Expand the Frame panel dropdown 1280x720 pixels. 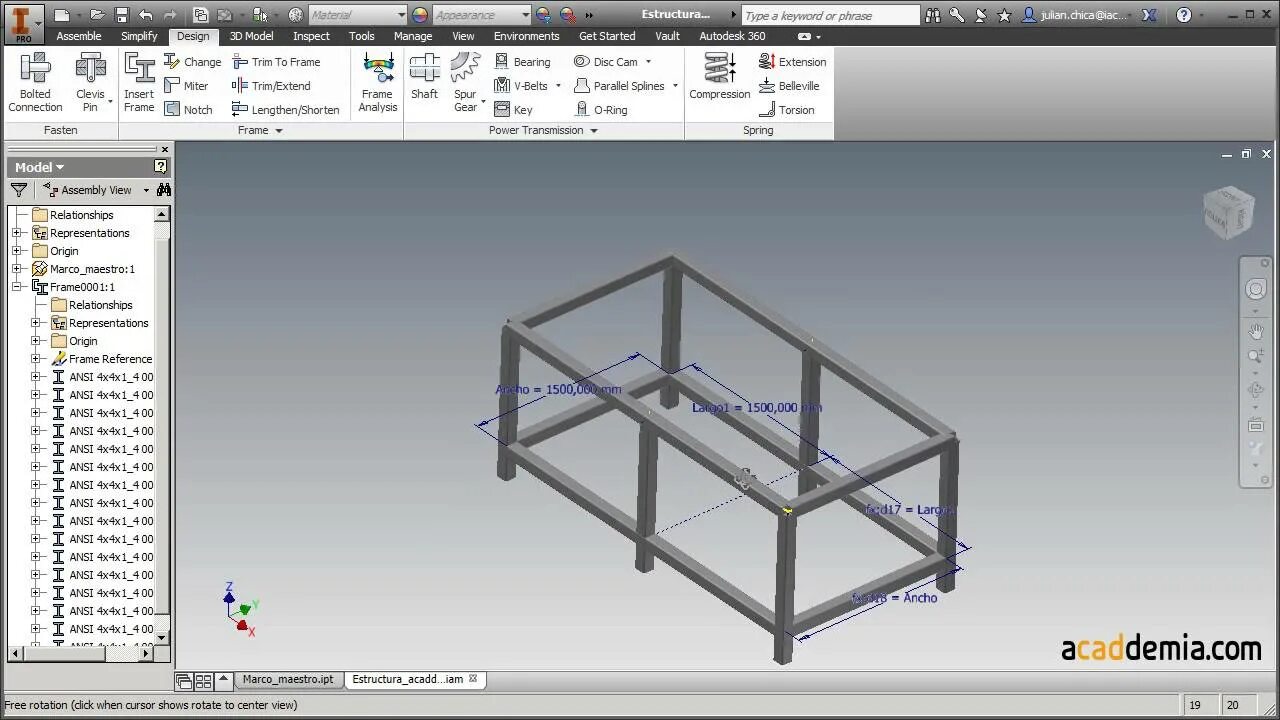coord(279,131)
